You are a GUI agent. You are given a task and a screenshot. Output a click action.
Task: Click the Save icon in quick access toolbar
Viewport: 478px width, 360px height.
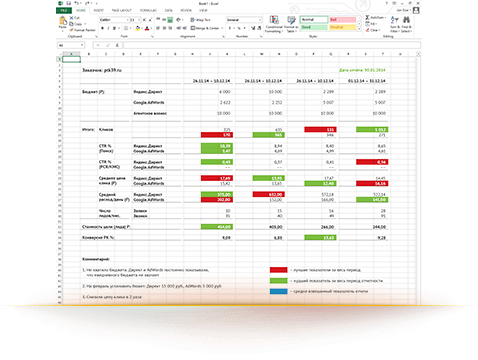point(69,3)
